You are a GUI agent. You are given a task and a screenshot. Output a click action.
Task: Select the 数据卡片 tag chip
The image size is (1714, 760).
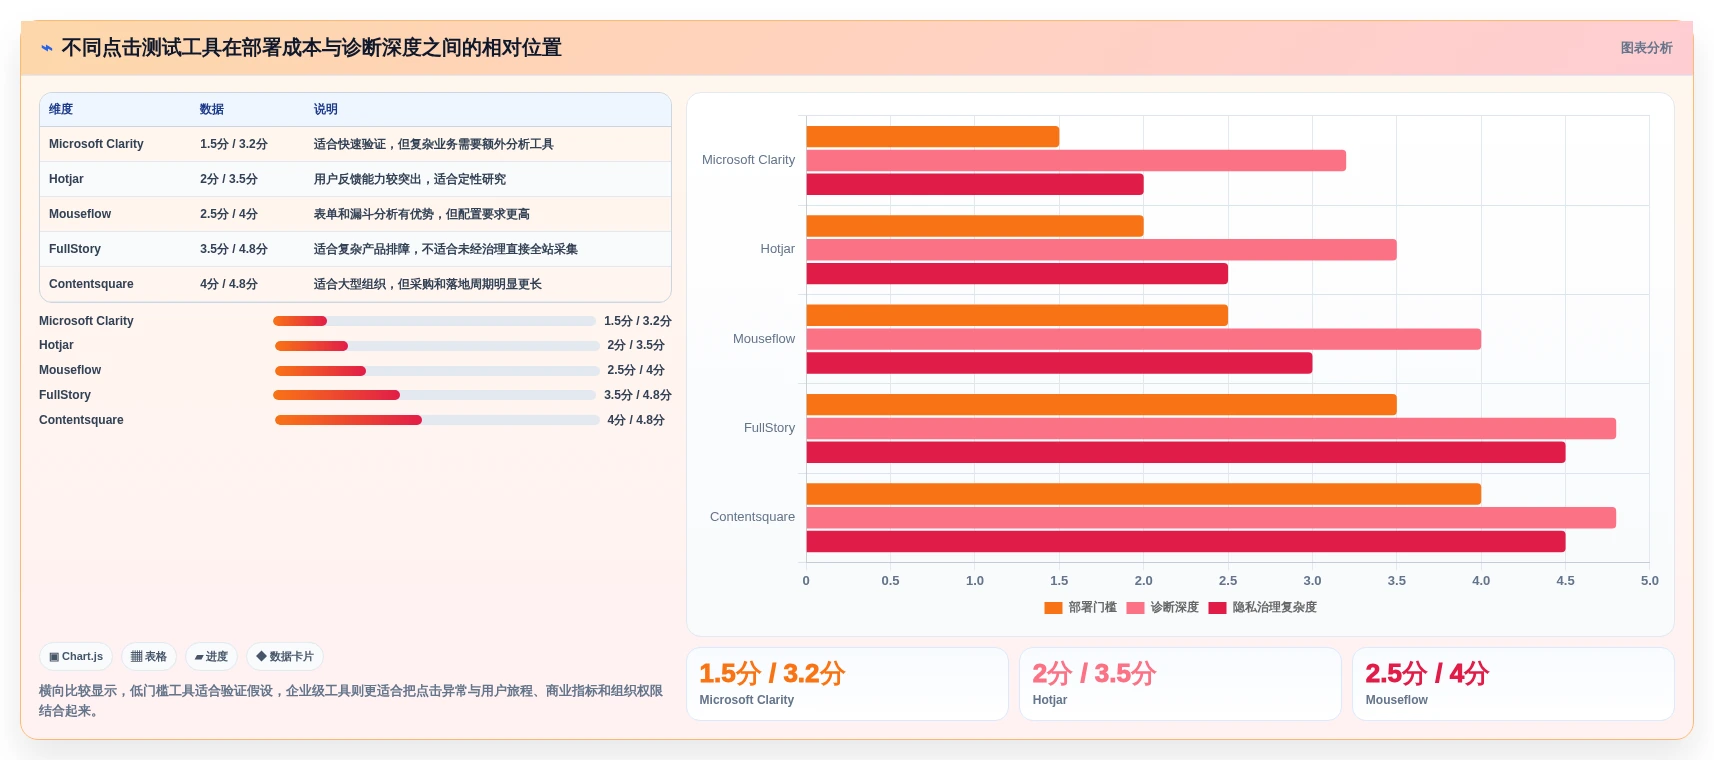(285, 657)
